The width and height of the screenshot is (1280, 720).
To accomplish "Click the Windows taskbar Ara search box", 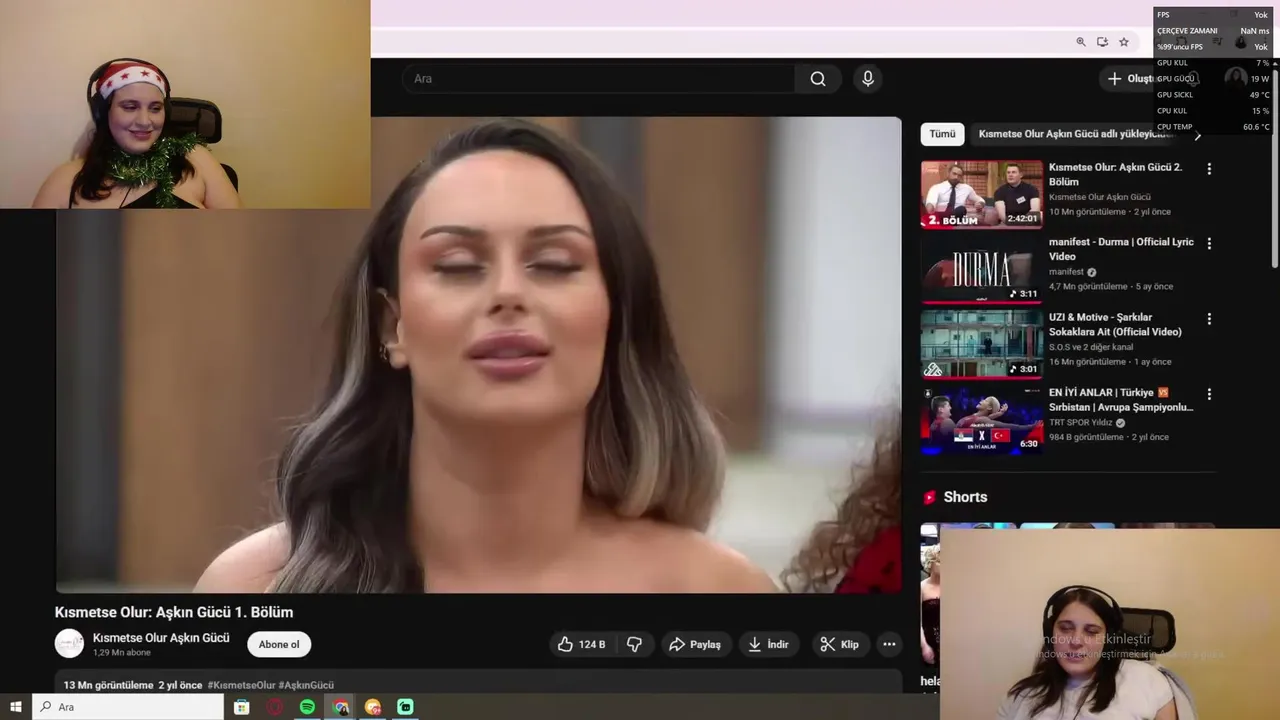I will click(128, 707).
